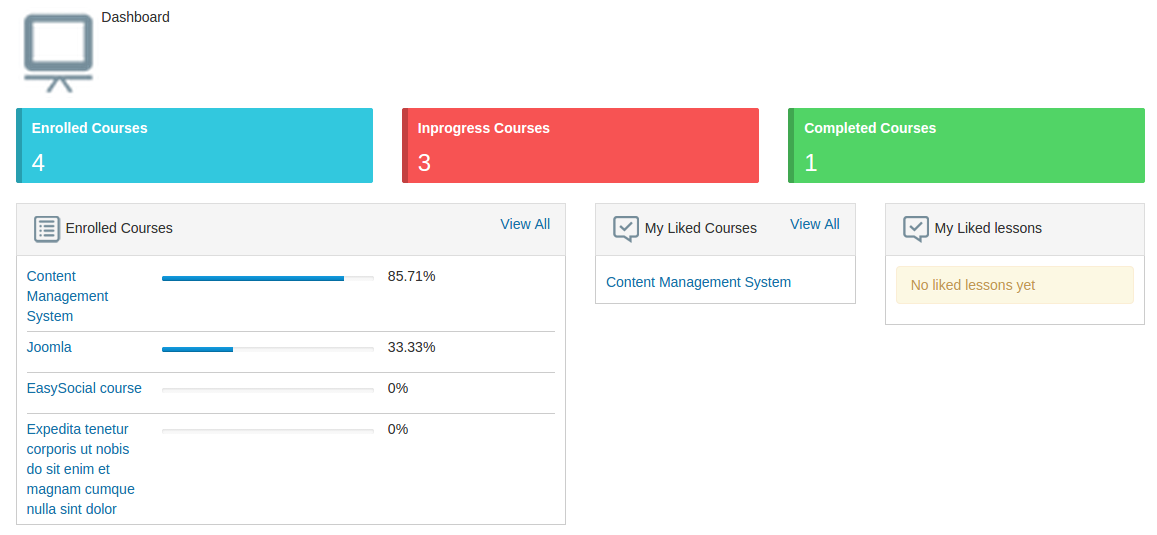The height and width of the screenshot is (535, 1157).
Task: Click the My Liked Courses checkmark icon
Action: pyautogui.click(x=626, y=229)
